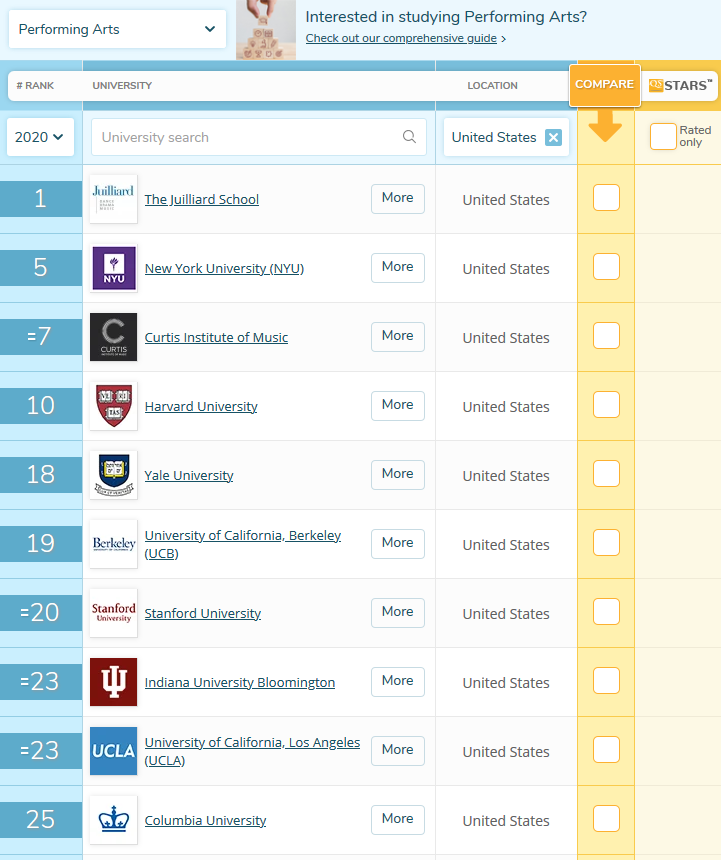Screen dimensions: 721x860
Task: Expand More for Yale University
Action: click(398, 475)
